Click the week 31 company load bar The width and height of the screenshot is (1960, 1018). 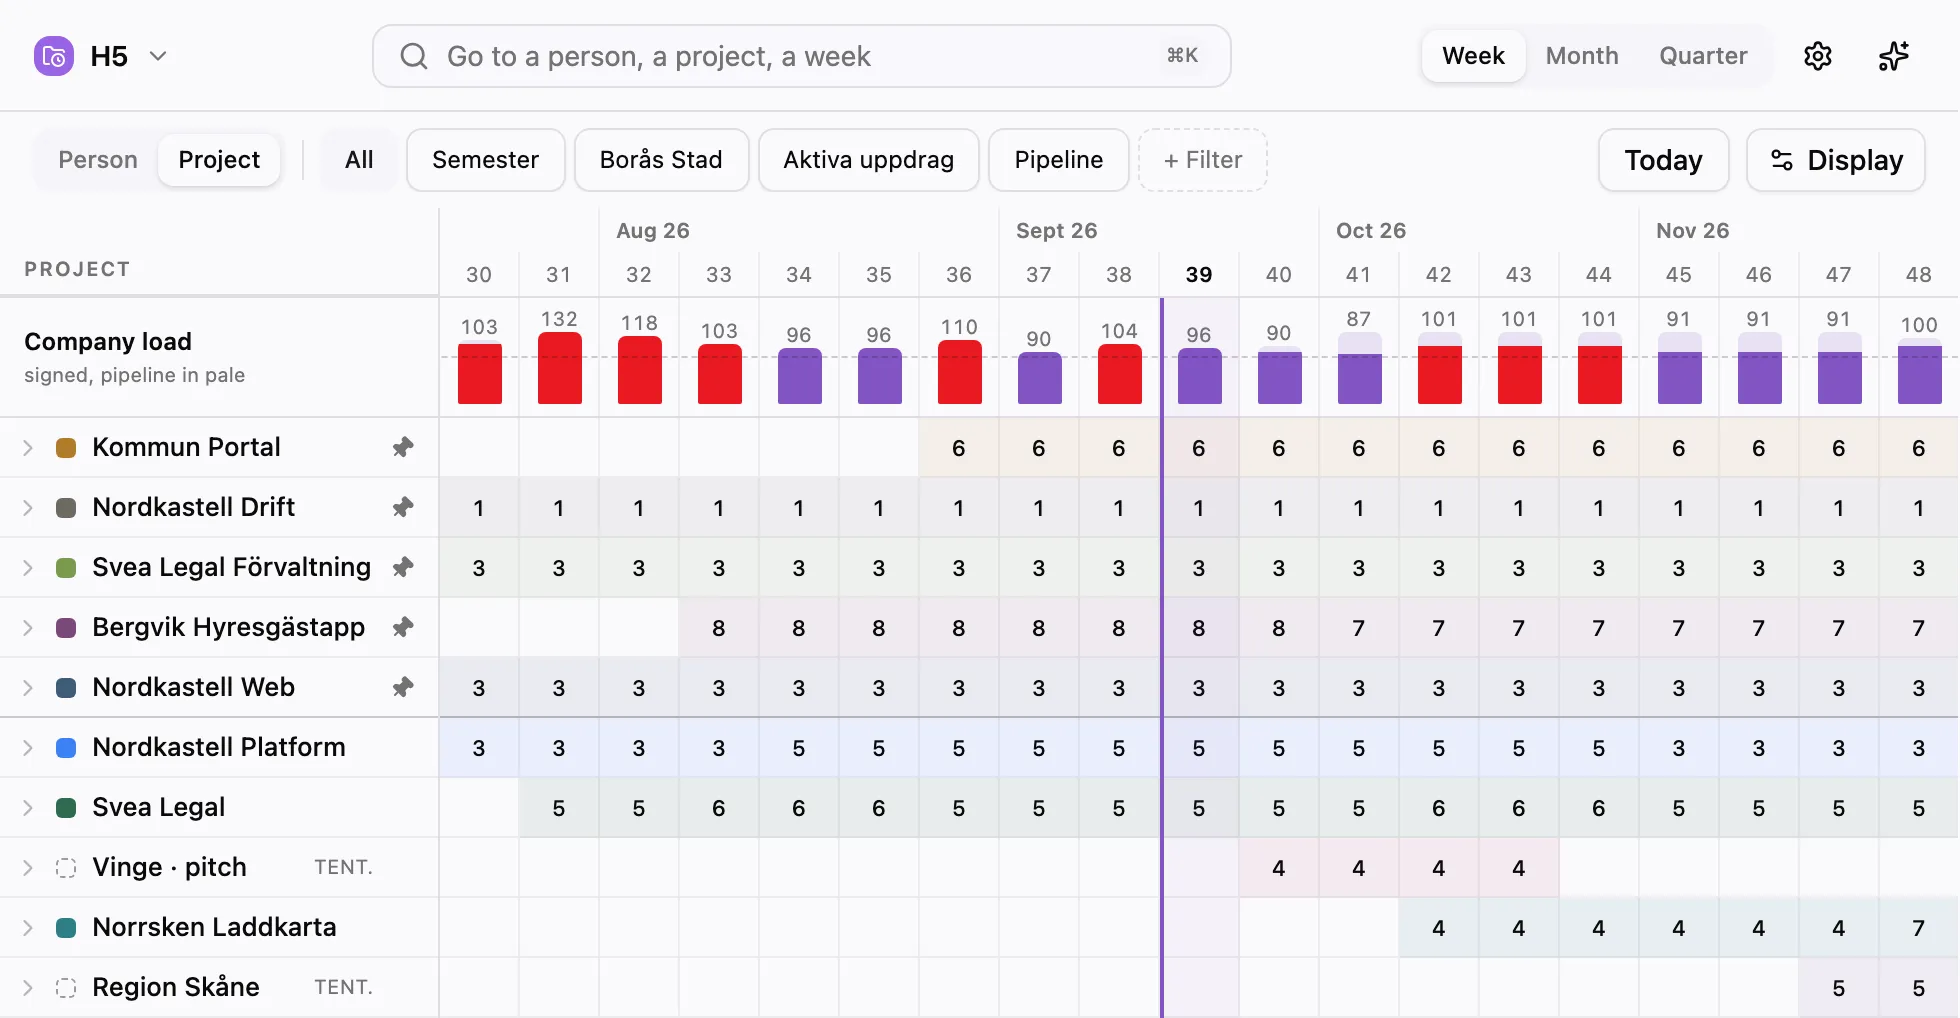(x=560, y=368)
